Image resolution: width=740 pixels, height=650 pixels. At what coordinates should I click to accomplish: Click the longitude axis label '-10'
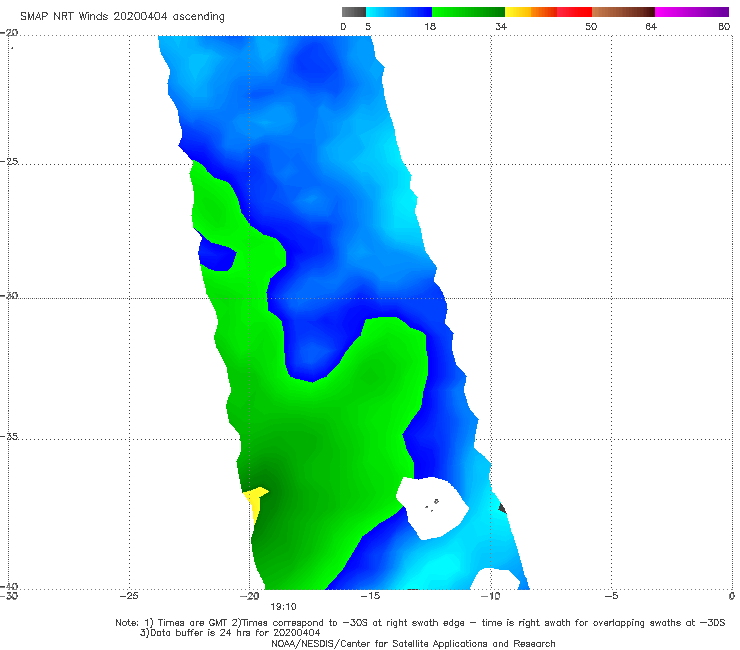pos(491,596)
